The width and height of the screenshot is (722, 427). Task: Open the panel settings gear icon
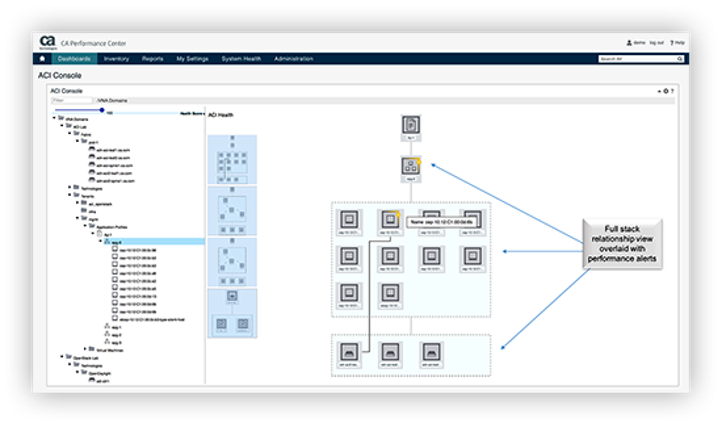point(666,91)
